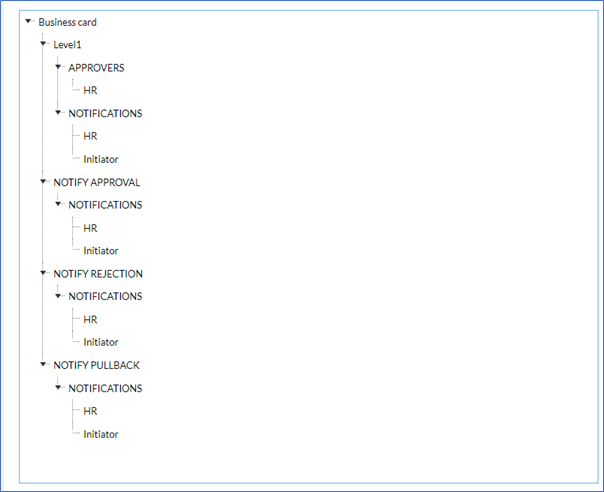Select HR under NOTIFY PULLBACK
Screen dimensions: 604x492
click(90, 411)
